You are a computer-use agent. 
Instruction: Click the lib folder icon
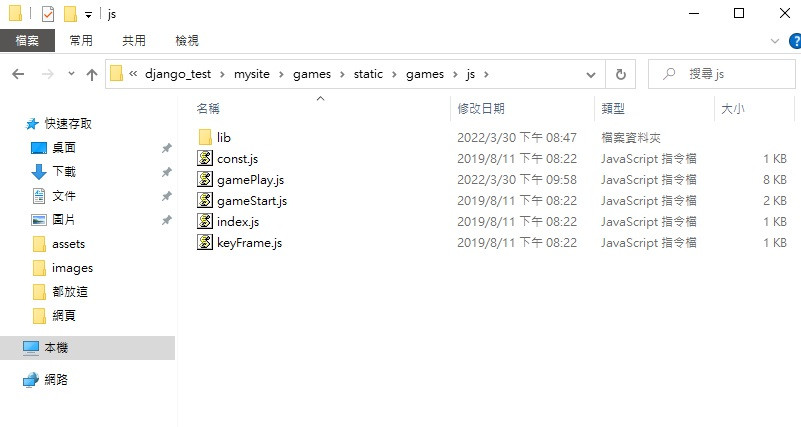pos(205,137)
